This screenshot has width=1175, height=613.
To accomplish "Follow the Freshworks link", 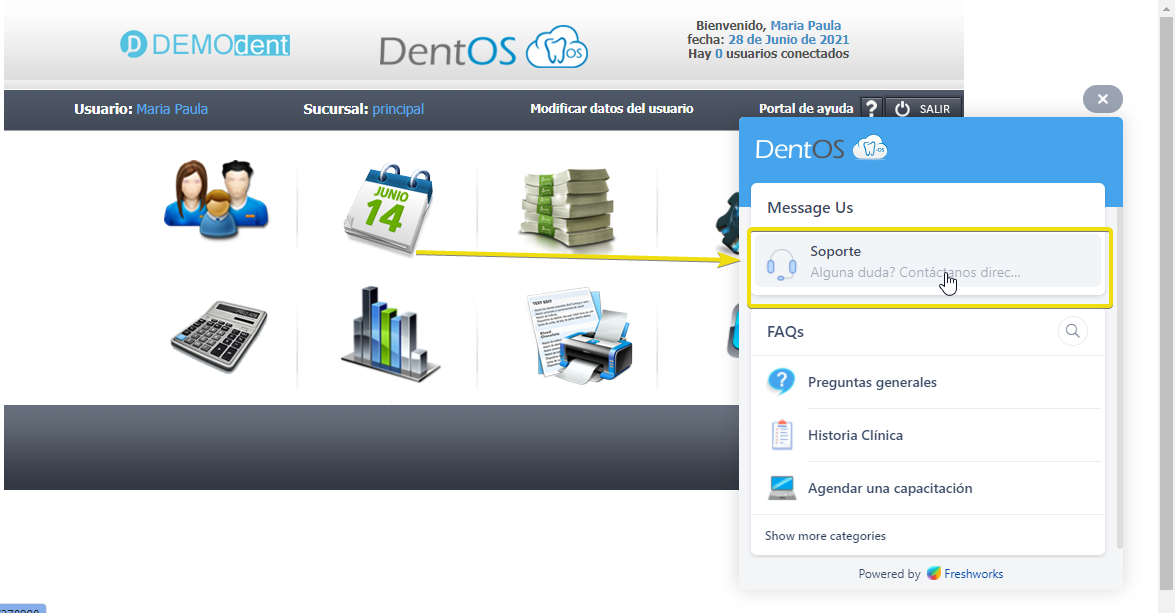I will click(965, 573).
